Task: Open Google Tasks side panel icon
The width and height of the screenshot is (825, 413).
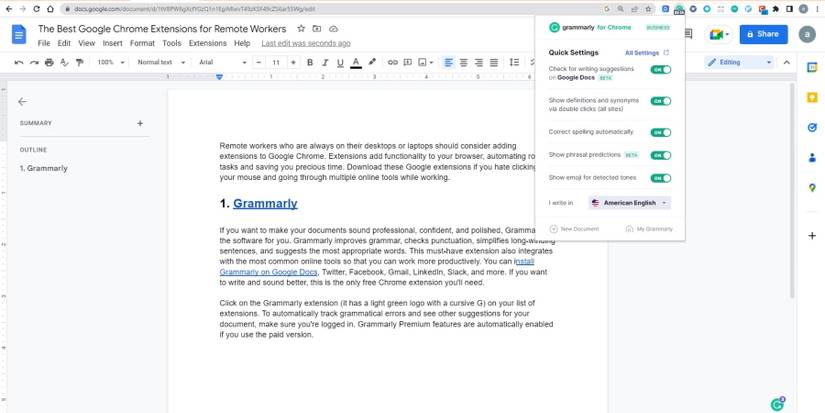Action: coord(812,127)
